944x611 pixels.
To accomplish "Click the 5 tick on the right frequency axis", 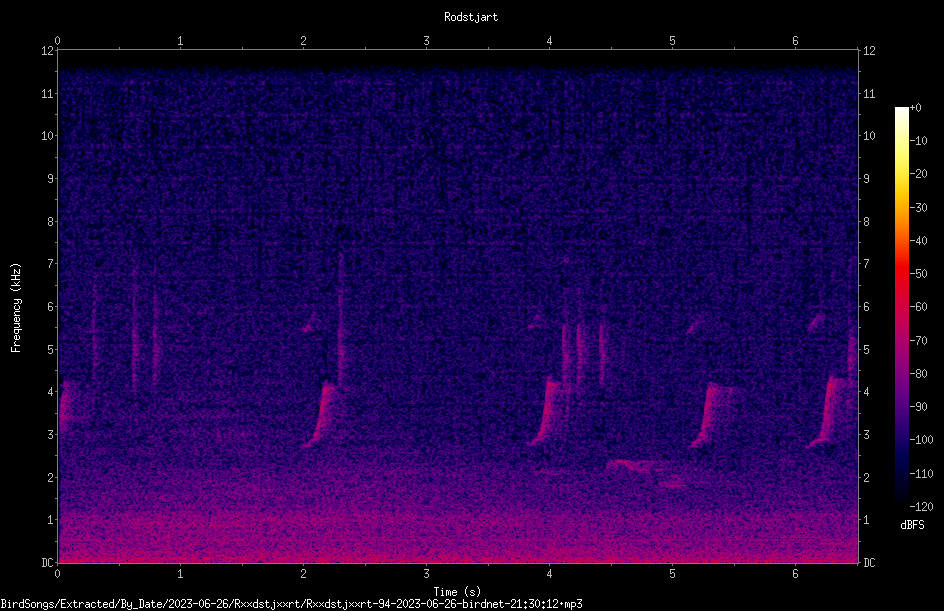I will (866, 350).
